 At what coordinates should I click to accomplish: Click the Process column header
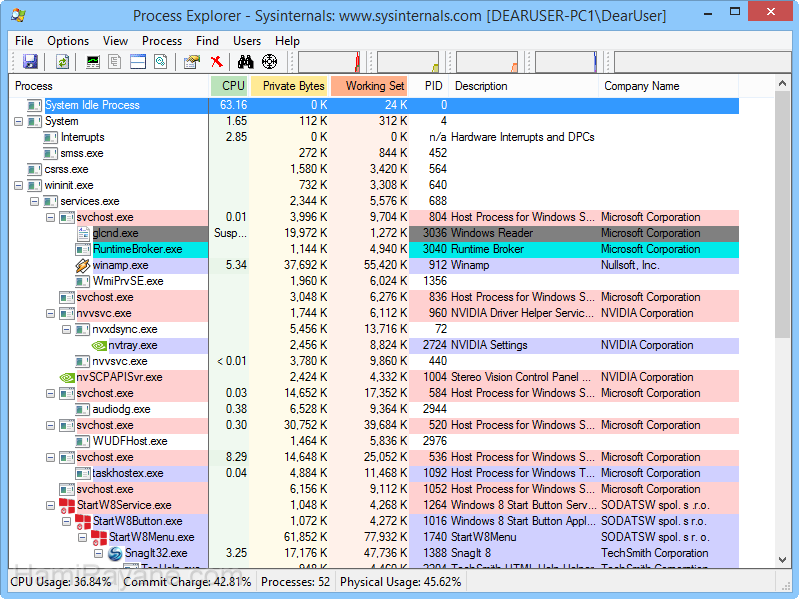(x=109, y=86)
